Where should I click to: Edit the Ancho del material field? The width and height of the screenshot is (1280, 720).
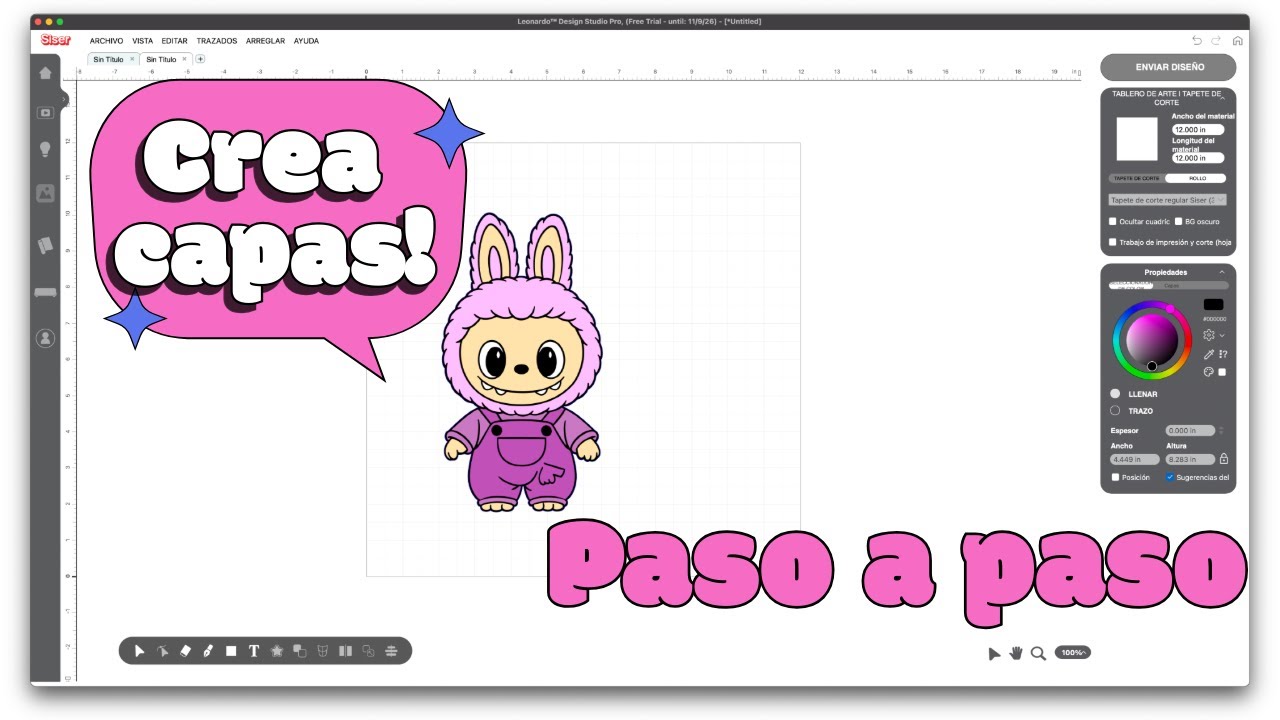tap(1198, 129)
